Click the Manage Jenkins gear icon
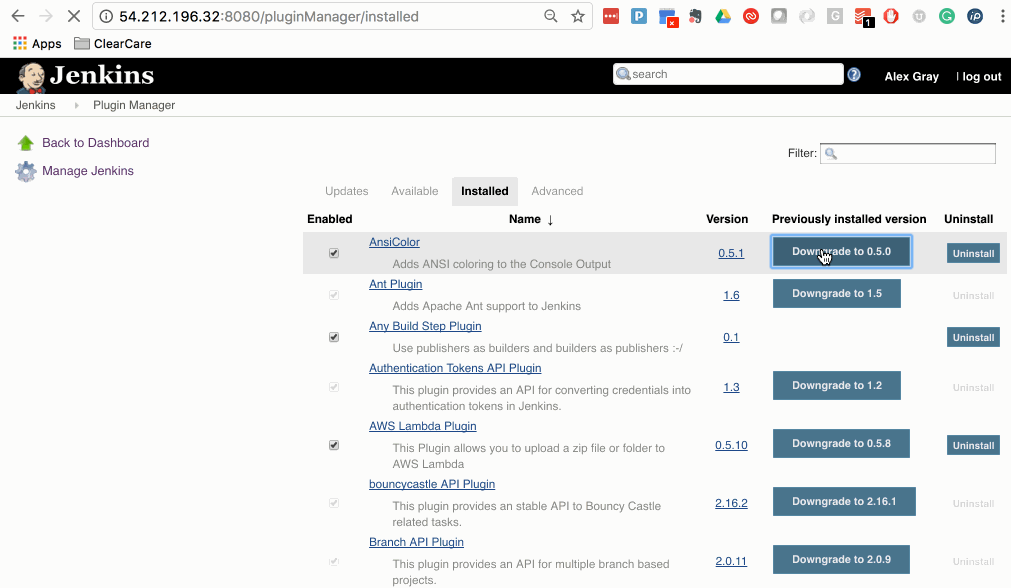This screenshot has width=1011, height=588. click(26, 171)
